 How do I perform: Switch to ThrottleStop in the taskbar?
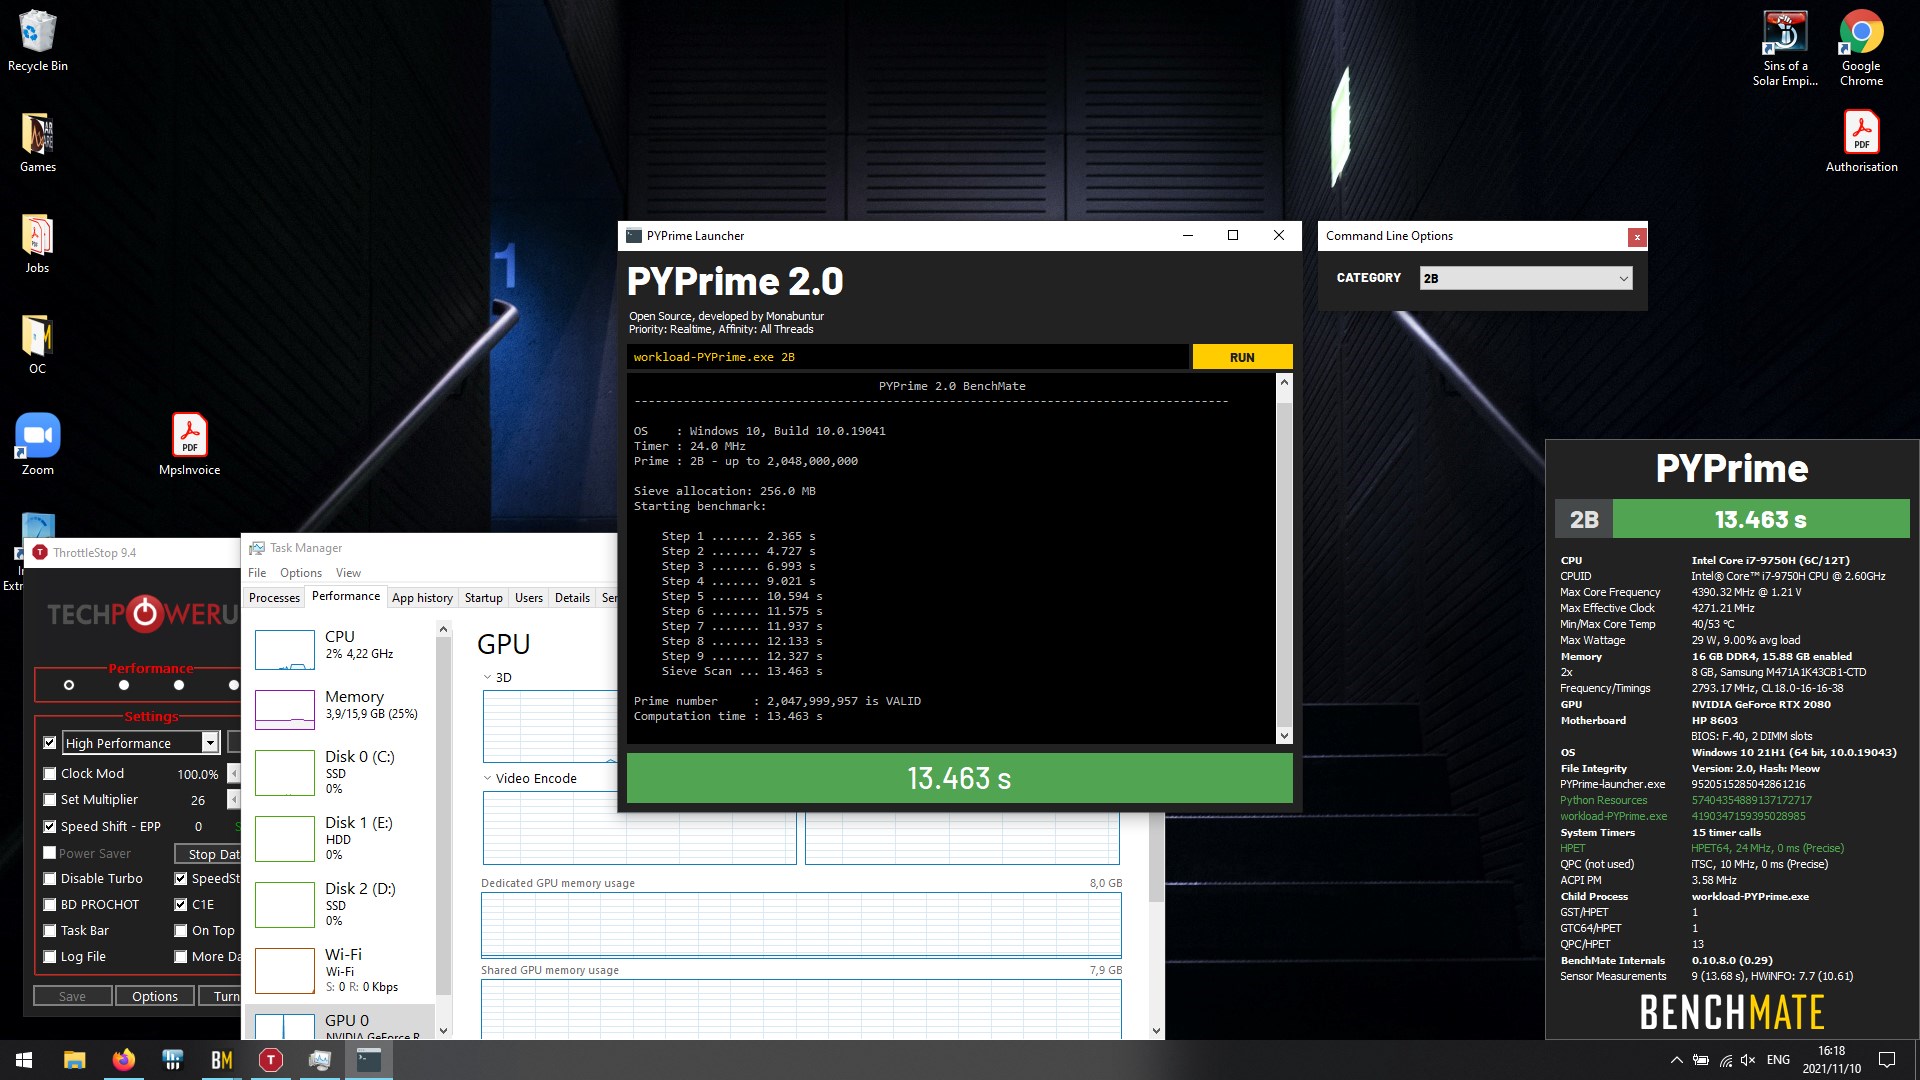[270, 1060]
